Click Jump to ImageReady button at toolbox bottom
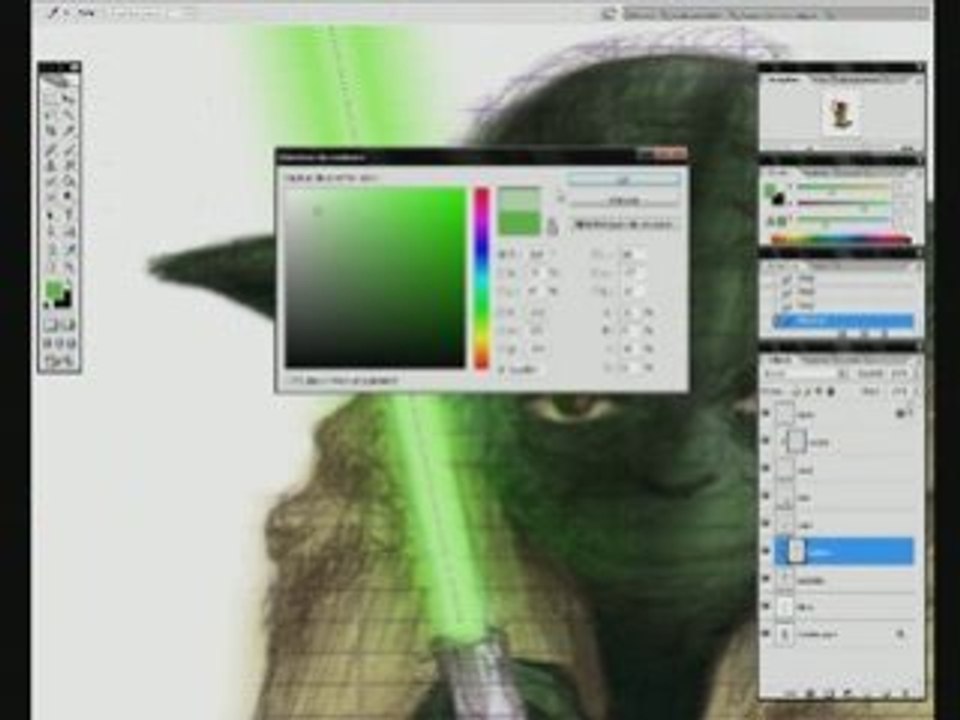 [x=59, y=361]
